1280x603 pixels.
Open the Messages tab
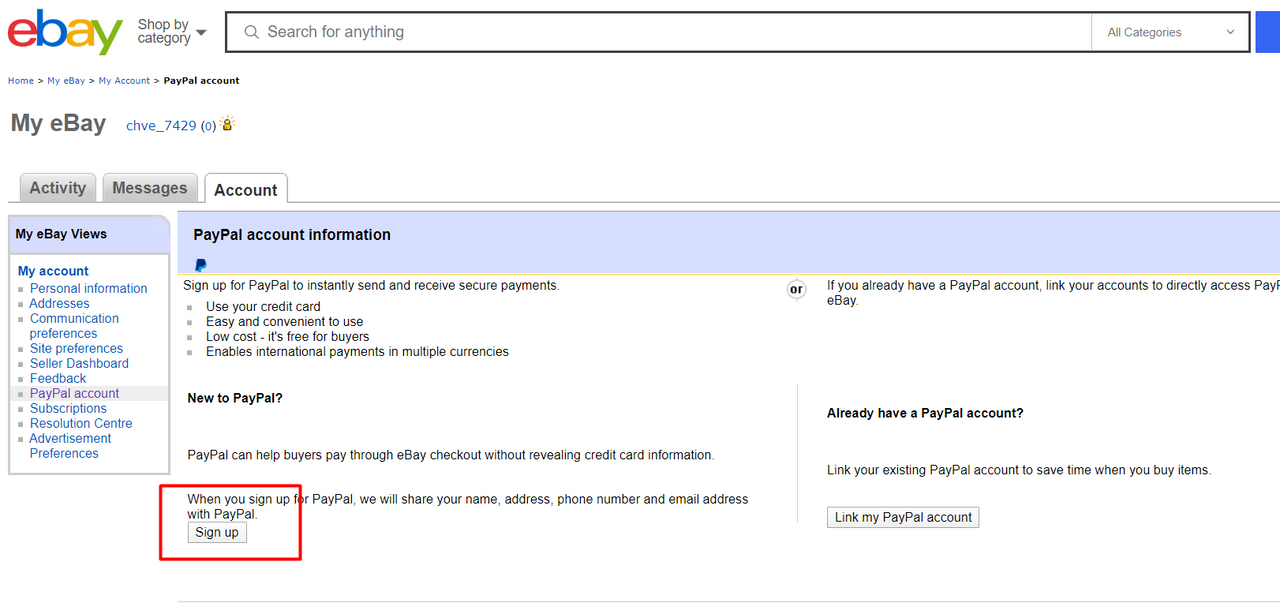(150, 188)
